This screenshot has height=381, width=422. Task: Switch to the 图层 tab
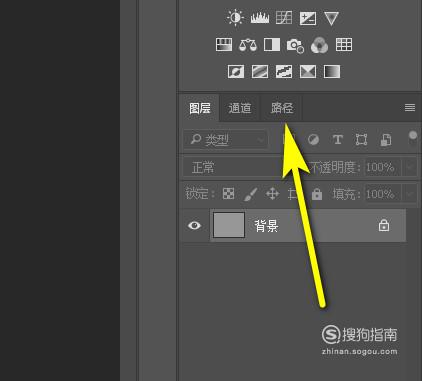pyautogui.click(x=200, y=108)
